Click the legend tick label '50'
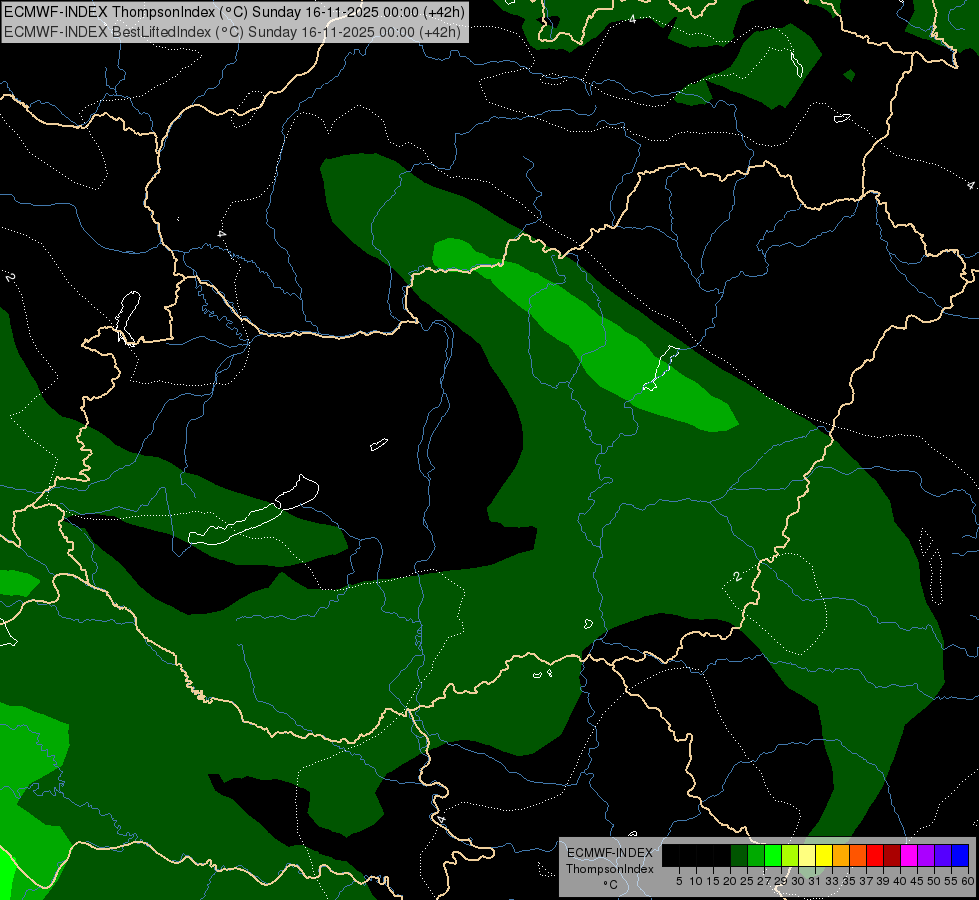 click(x=934, y=881)
